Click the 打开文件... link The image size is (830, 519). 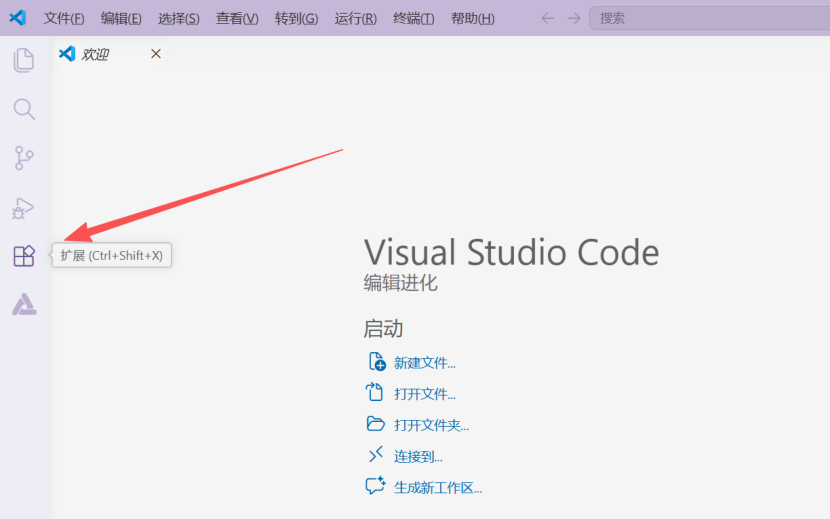425,394
